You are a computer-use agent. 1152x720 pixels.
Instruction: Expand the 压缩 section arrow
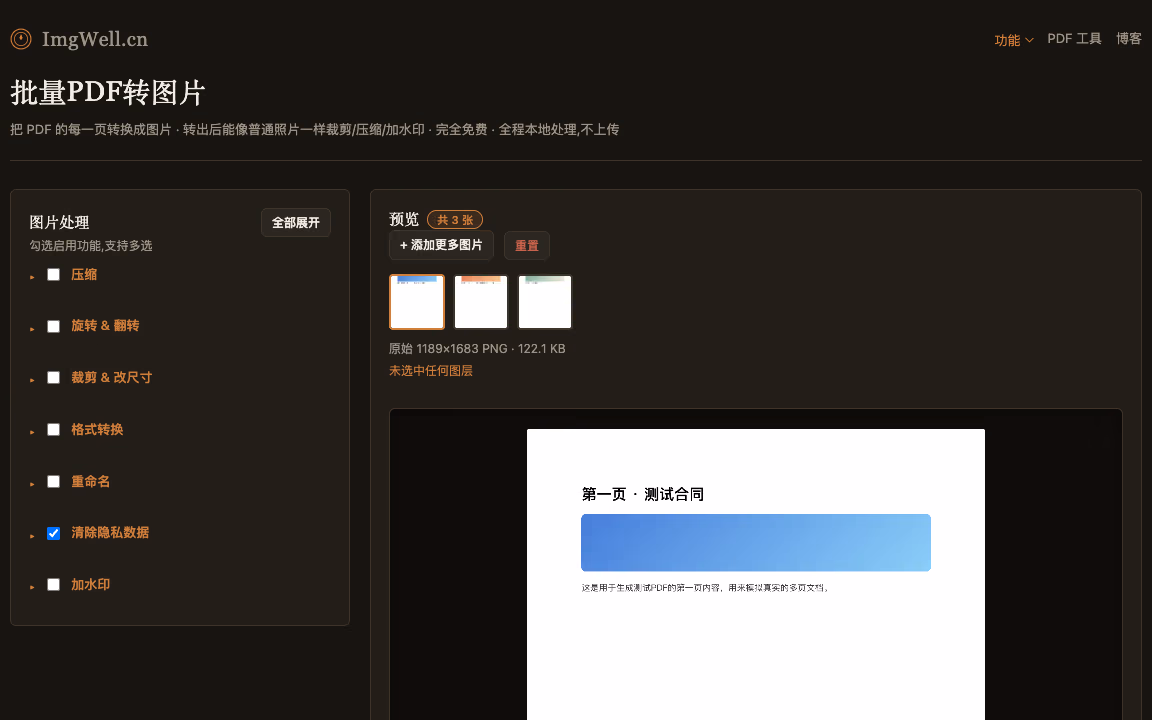[32, 277]
